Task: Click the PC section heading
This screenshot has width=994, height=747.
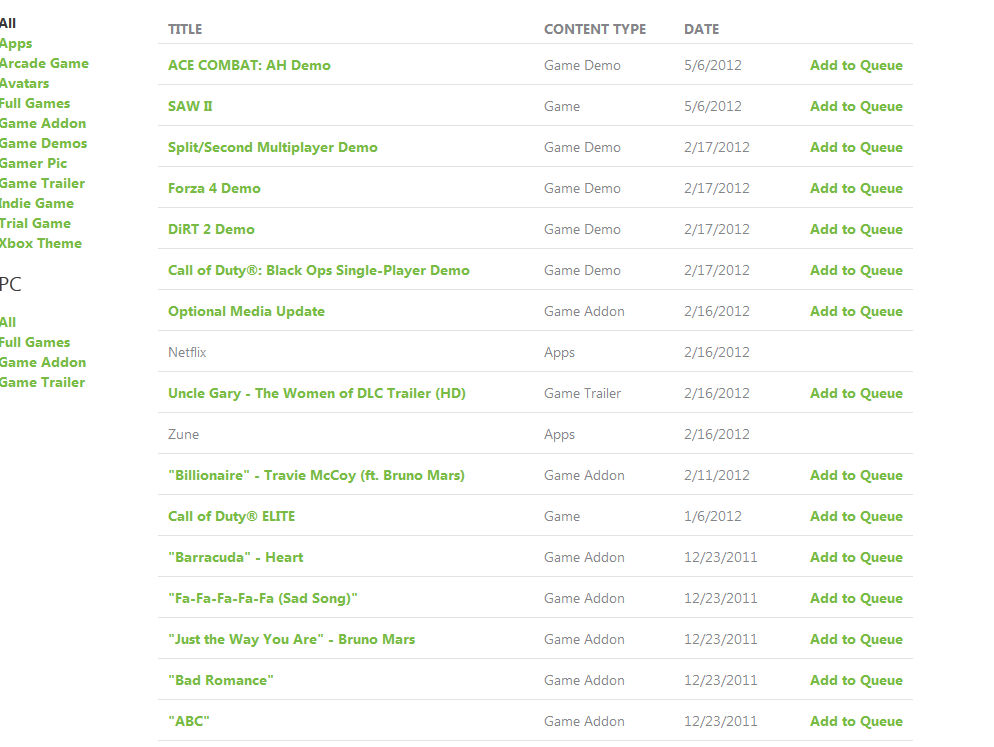Action: tap(10, 284)
